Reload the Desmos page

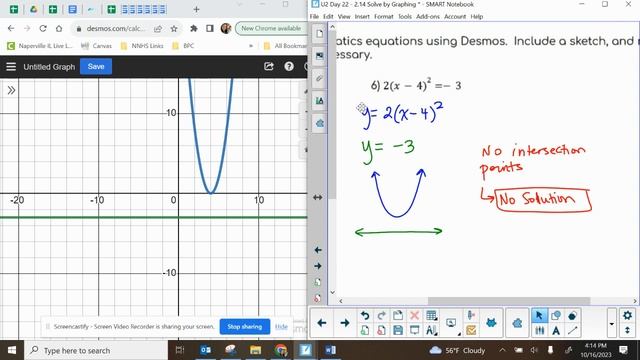pyautogui.click(x=43, y=29)
